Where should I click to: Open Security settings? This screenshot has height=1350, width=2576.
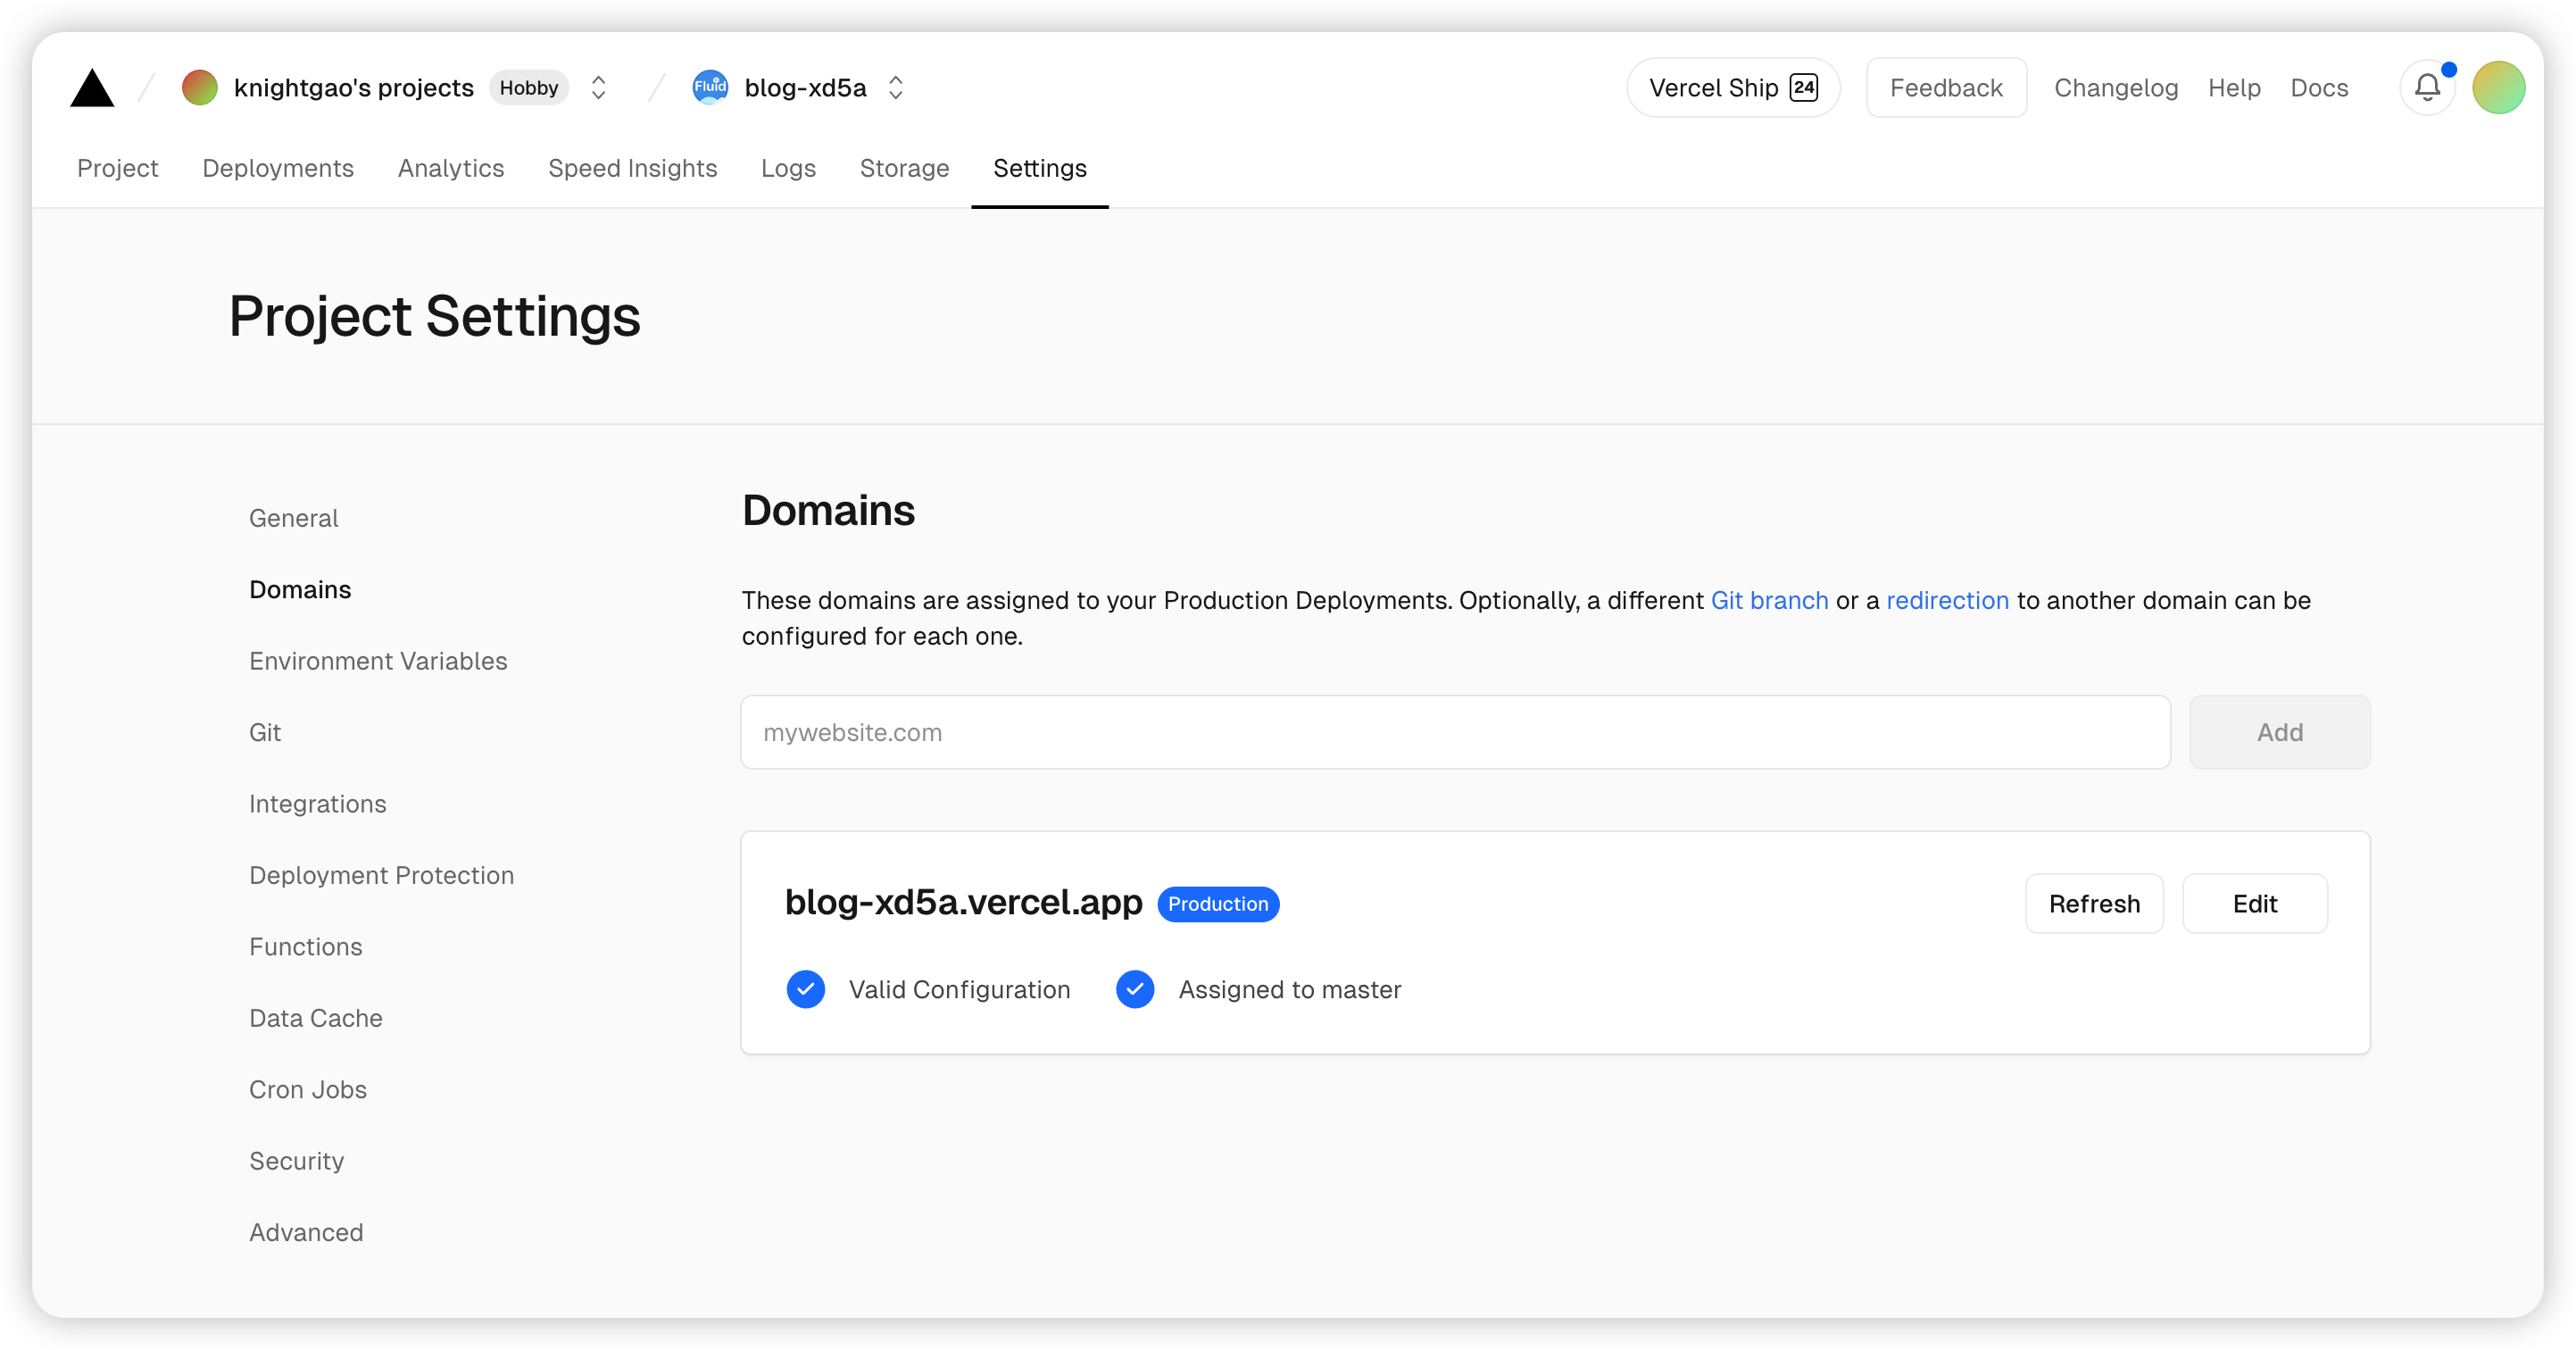click(x=297, y=1161)
